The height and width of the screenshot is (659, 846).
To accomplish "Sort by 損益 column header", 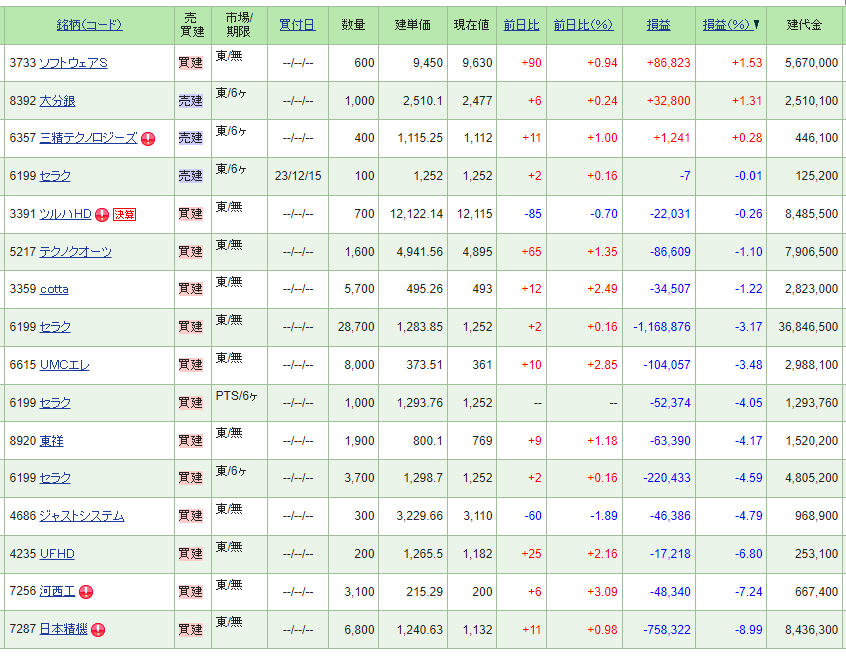I will point(658,25).
